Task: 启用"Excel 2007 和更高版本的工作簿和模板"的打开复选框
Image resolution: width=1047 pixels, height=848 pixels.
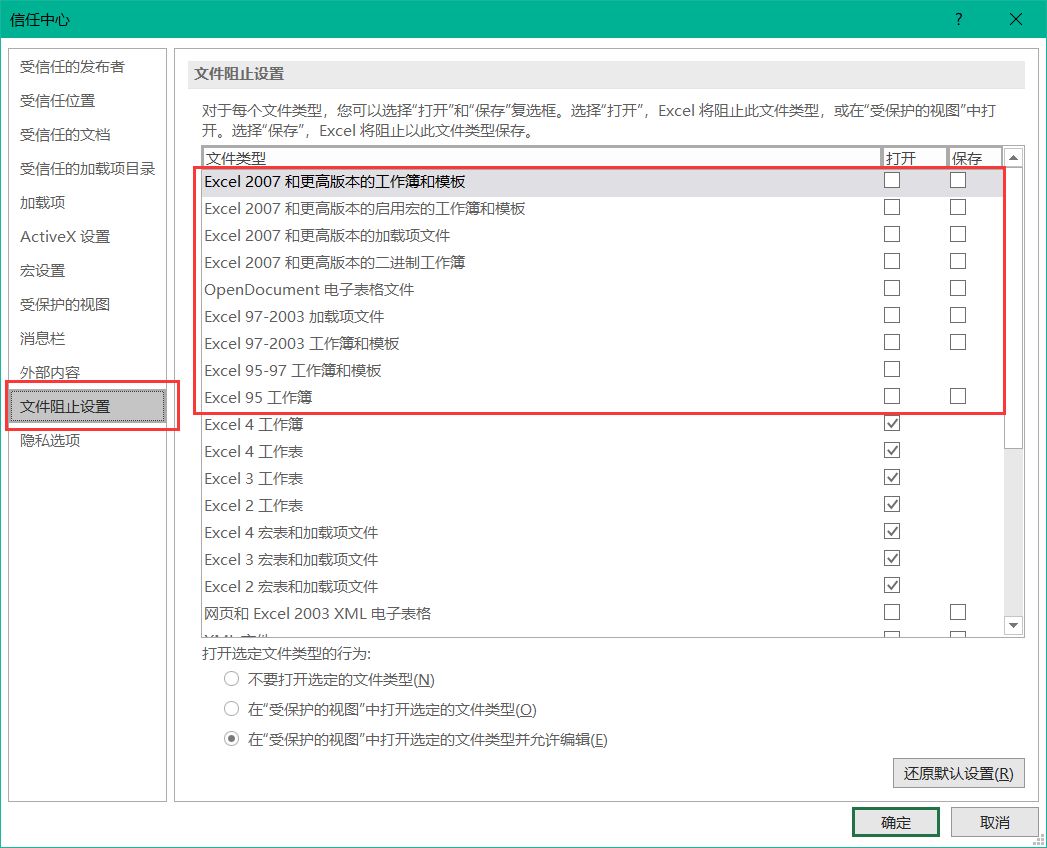Action: click(891, 180)
